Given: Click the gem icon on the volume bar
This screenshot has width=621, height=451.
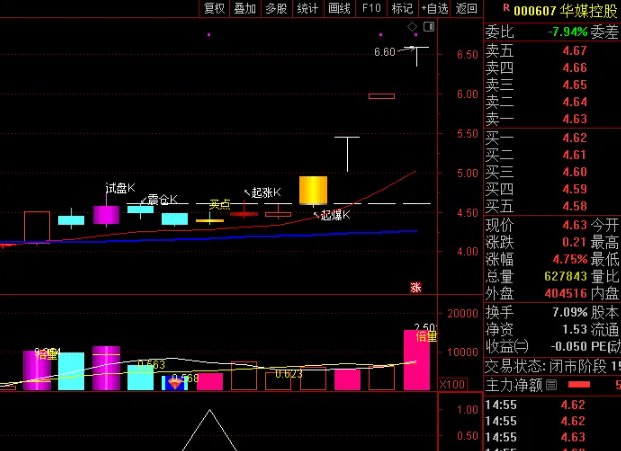Looking at the screenshot, I should 175,381.
